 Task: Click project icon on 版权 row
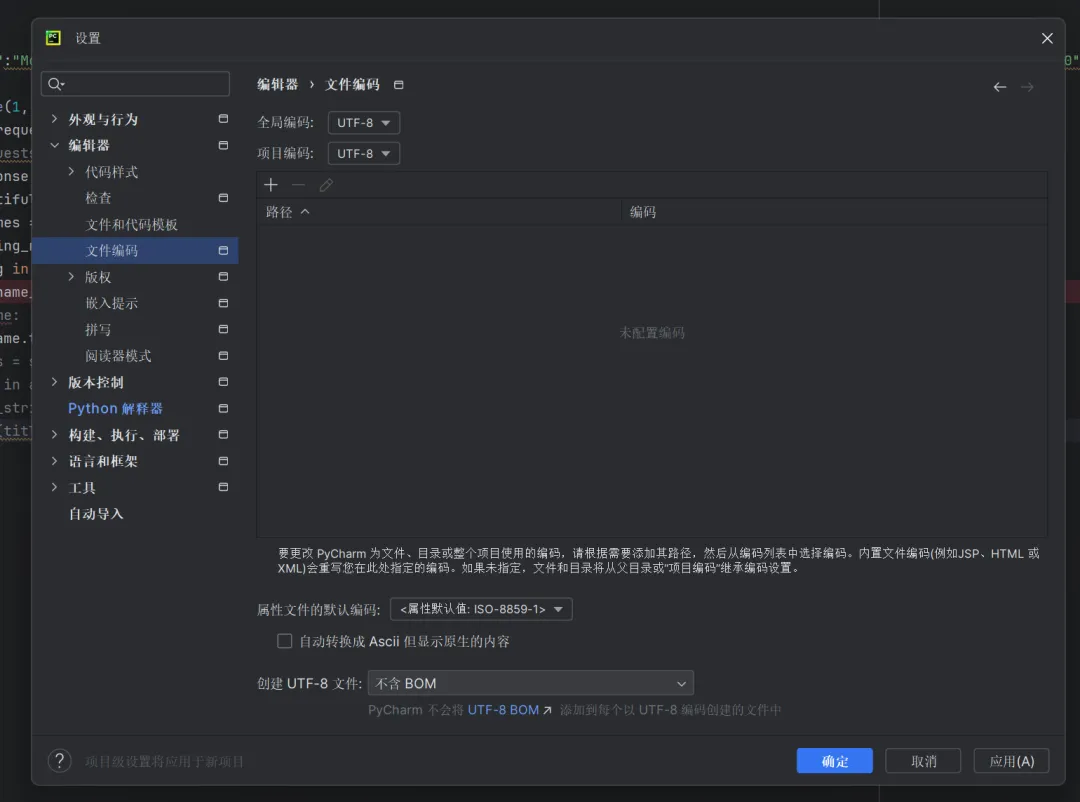coord(223,277)
